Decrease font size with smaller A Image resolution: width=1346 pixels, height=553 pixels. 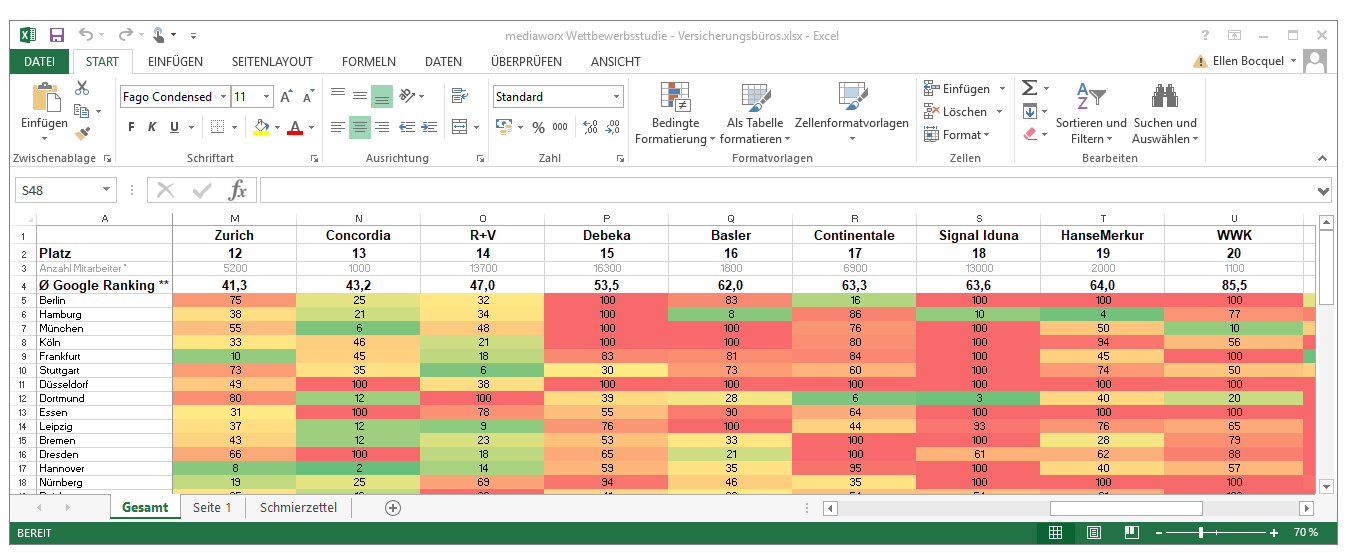(x=306, y=97)
